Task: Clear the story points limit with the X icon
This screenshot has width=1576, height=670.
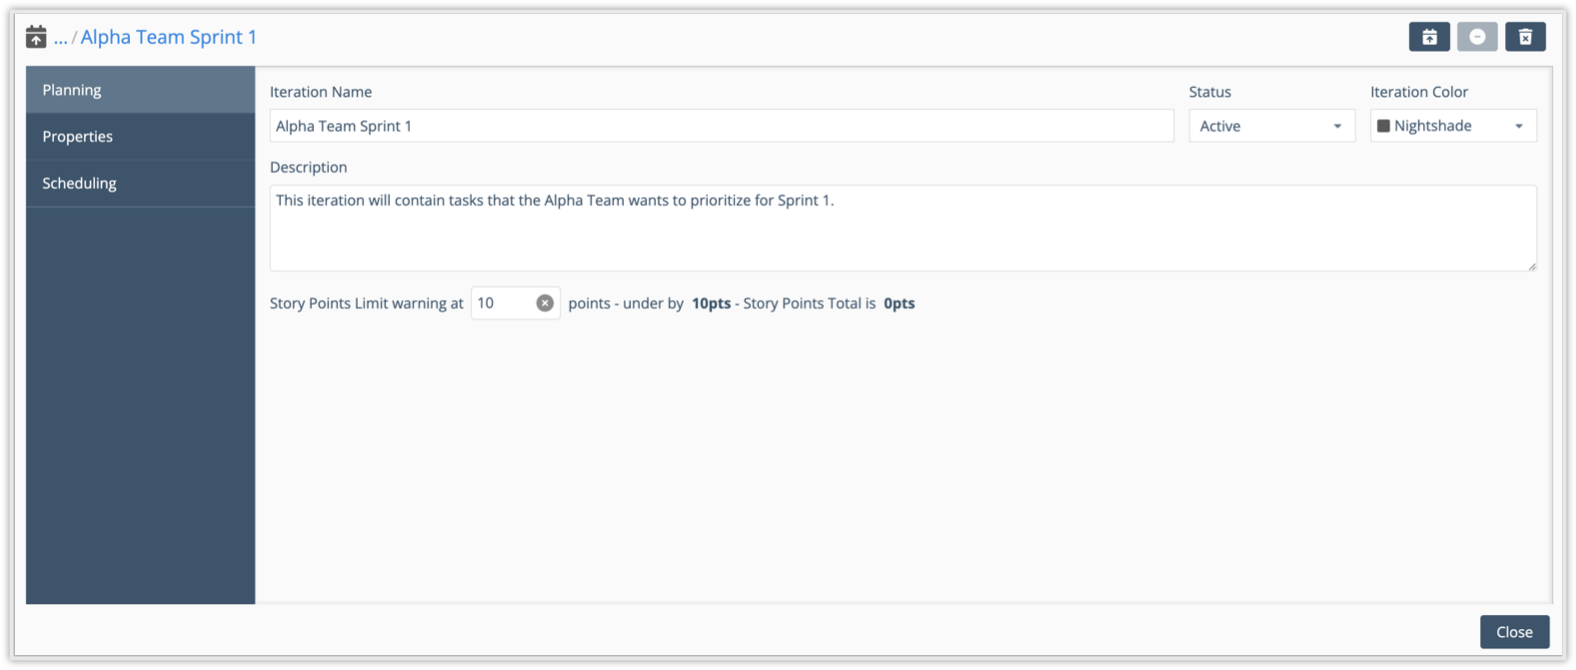Action: pos(545,303)
